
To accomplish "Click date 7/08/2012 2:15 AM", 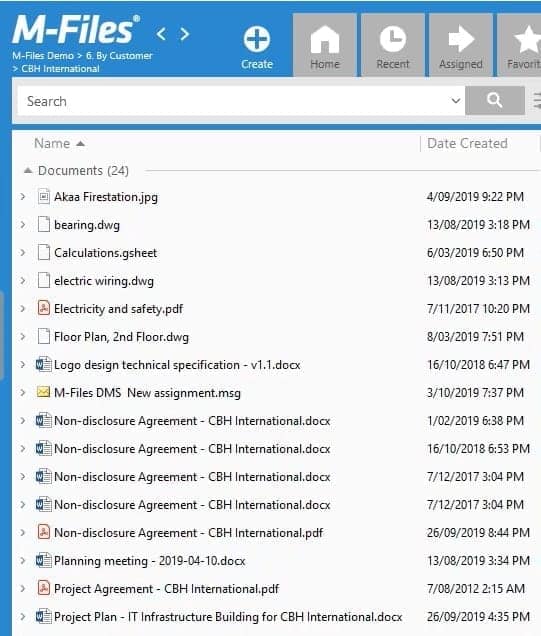I will tap(476, 589).
